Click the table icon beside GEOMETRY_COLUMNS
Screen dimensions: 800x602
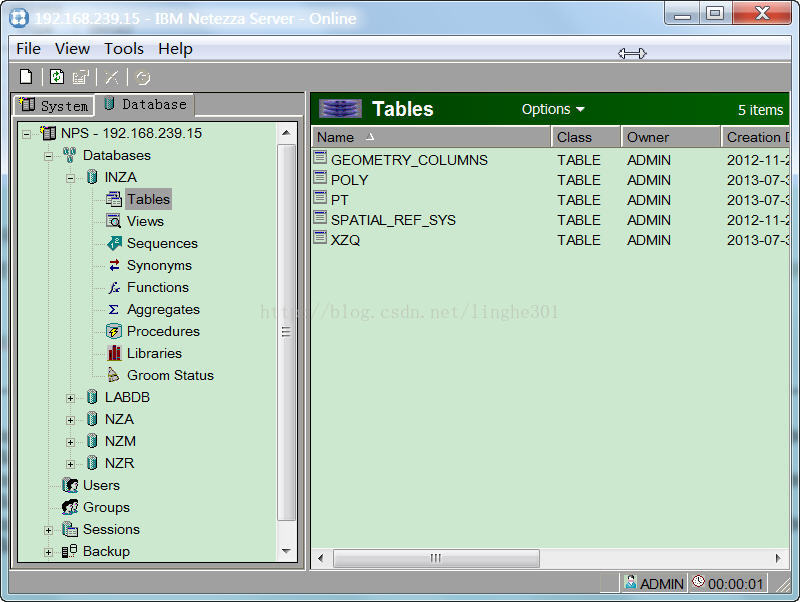pyautogui.click(x=320, y=157)
